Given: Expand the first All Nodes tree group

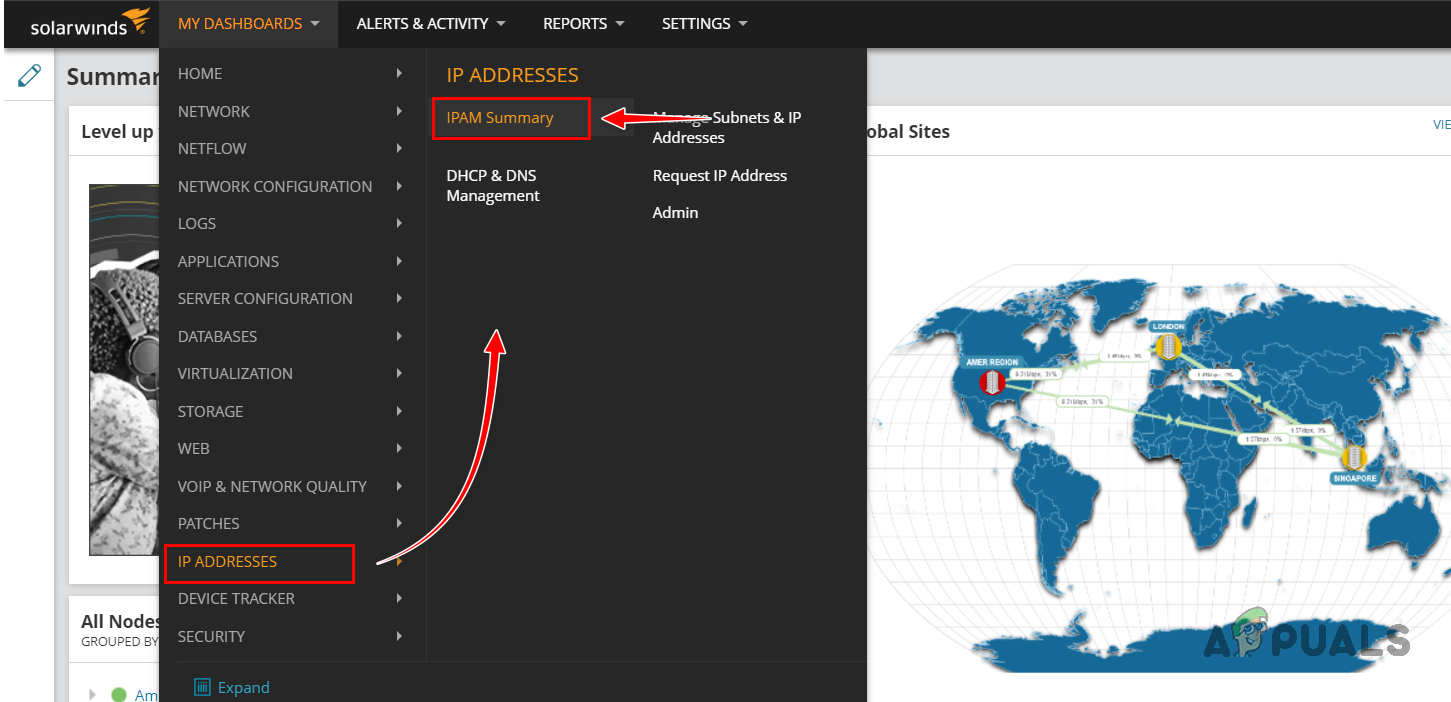Looking at the screenshot, I should pyautogui.click(x=93, y=694).
